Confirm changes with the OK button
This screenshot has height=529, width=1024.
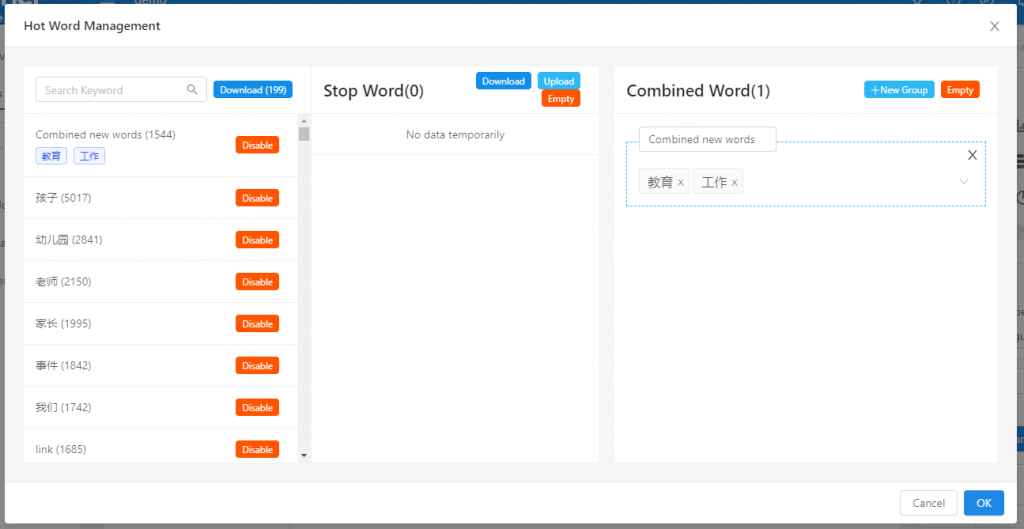click(983, 503)
